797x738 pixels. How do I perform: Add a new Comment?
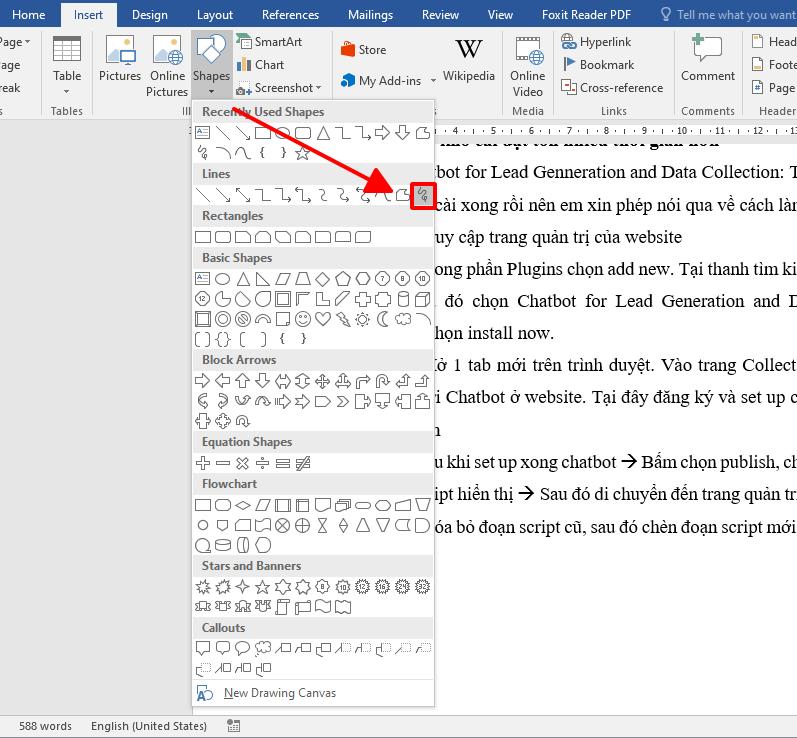[708, 57]
